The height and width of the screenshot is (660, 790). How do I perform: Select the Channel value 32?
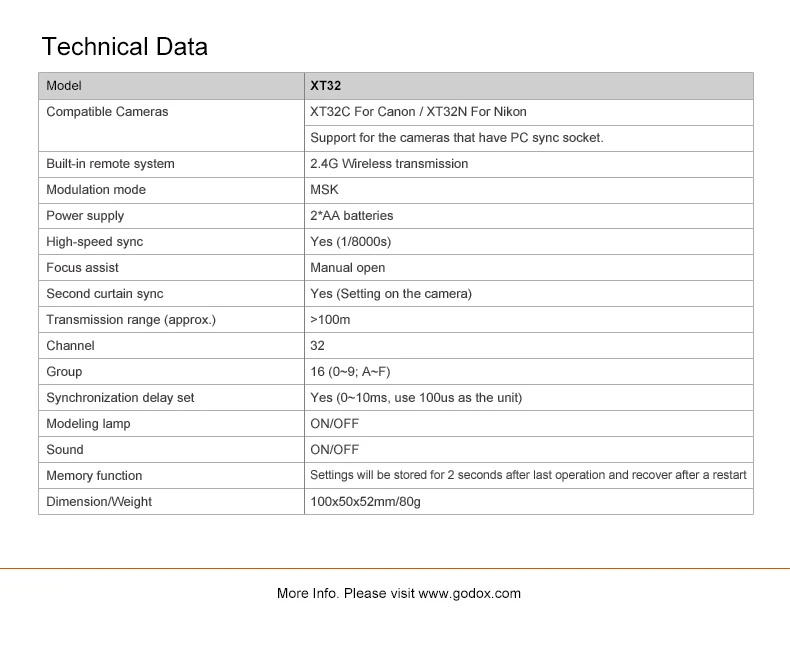point(317,346)
